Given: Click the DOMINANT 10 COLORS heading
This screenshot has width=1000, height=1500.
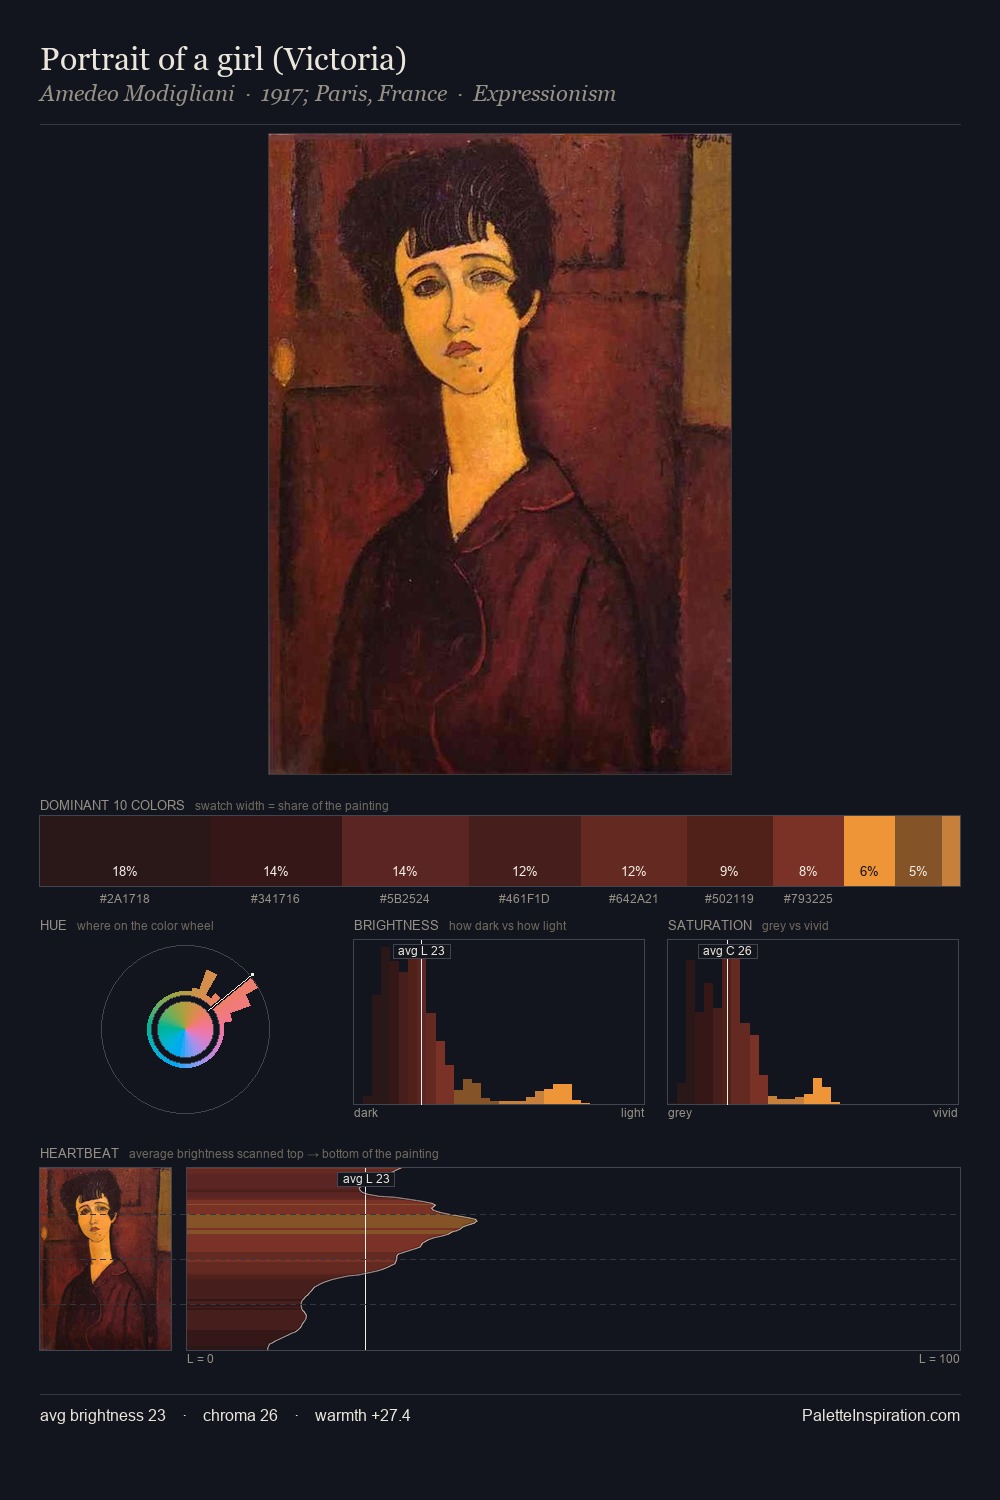Looking at the screenshot, I should pos(112,805).
